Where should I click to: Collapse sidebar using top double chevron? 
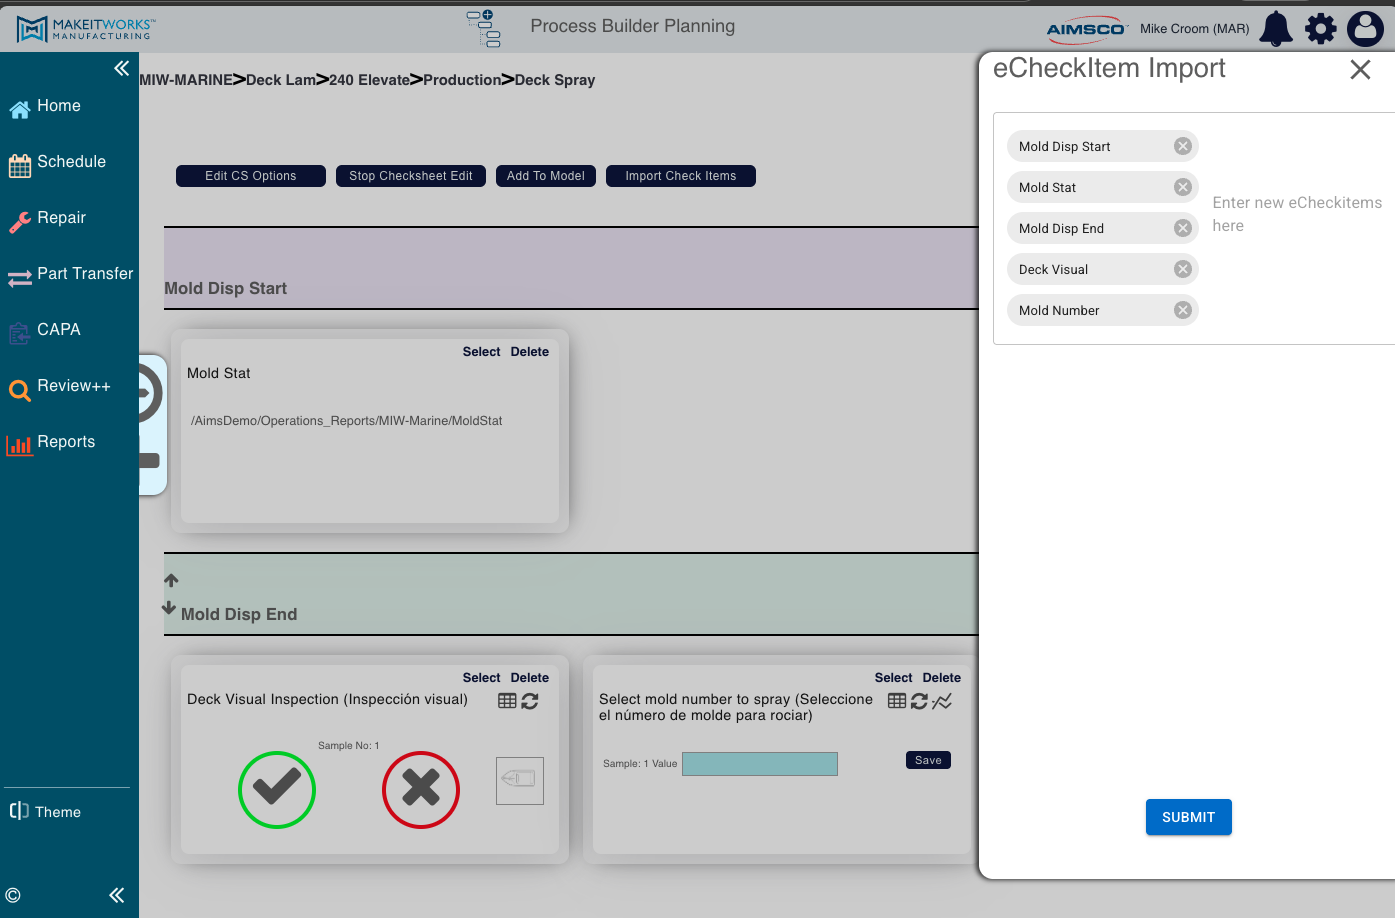point(121,68)
